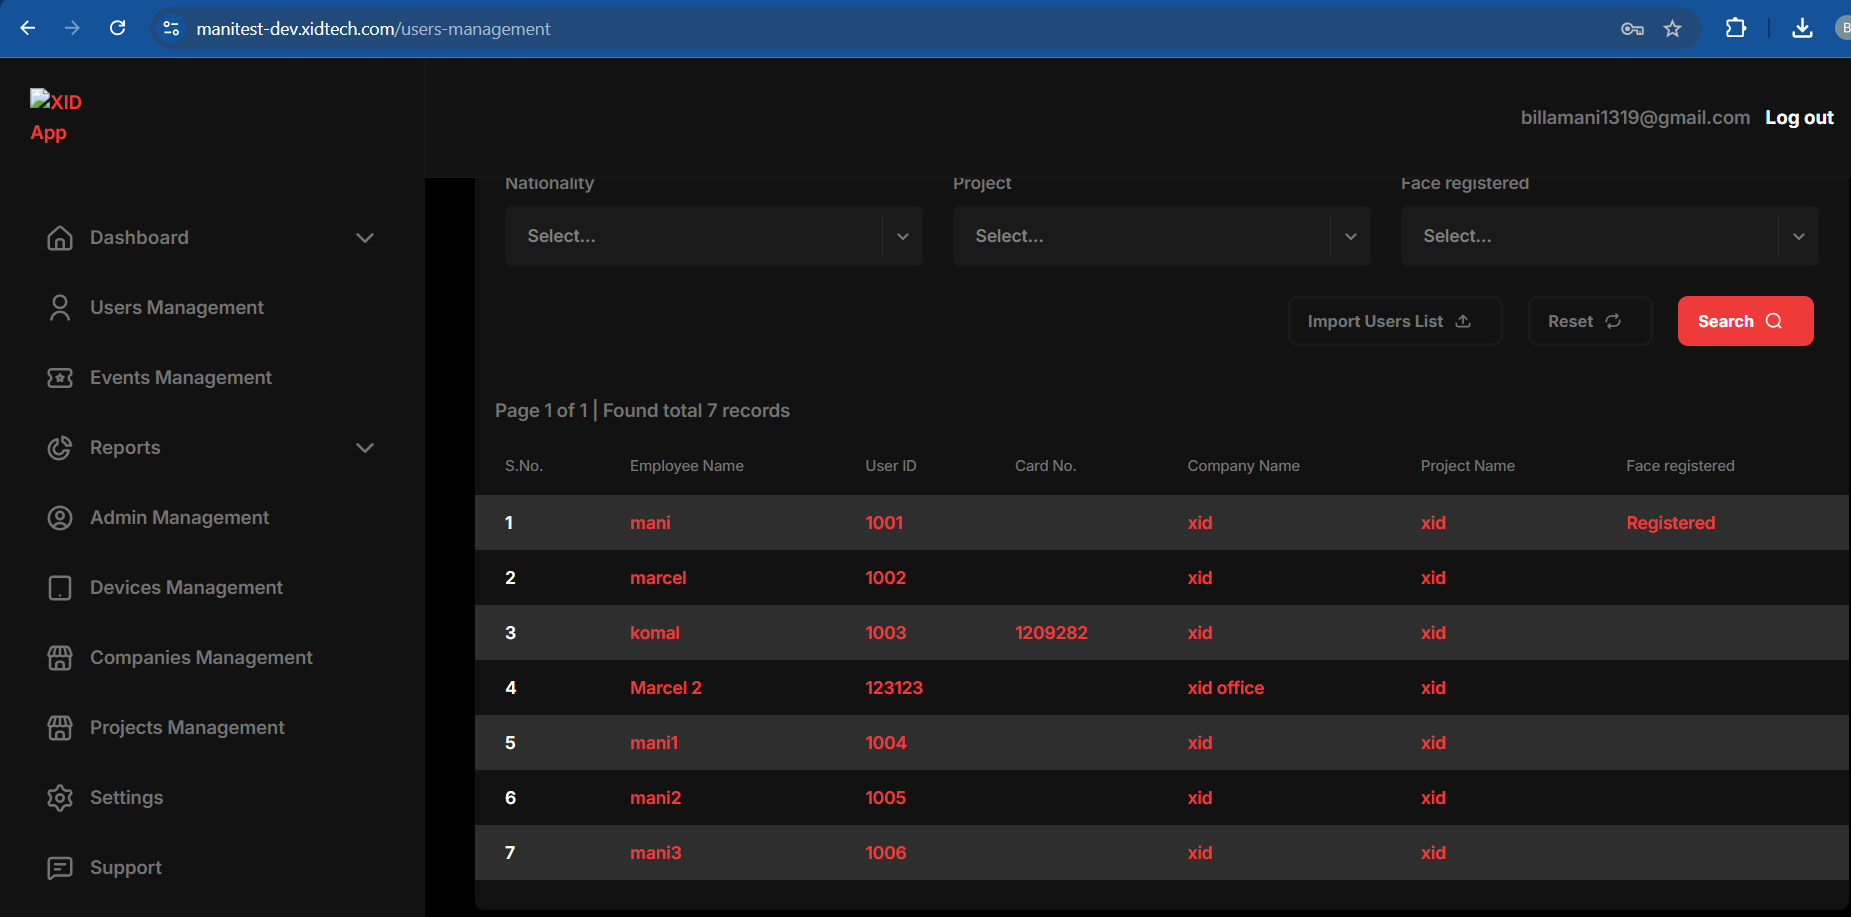The image size is (1851, 917).
Task: Open the Face registered filter dropdown
Action: pos(1608,236)
